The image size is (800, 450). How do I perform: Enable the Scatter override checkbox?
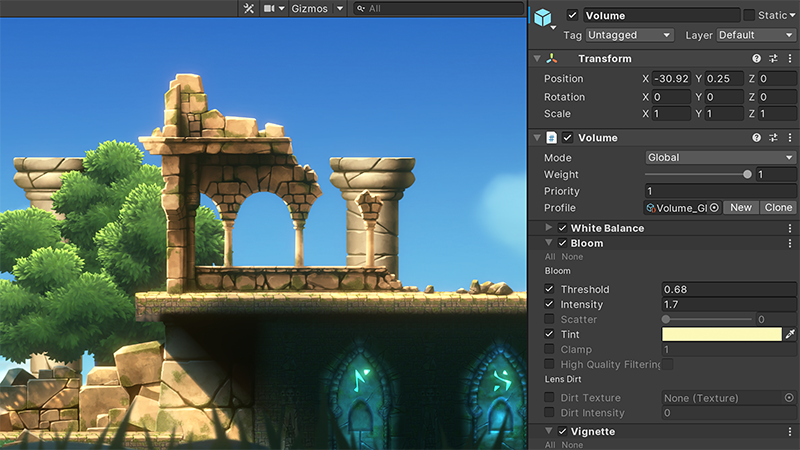(x=549, y=320)
